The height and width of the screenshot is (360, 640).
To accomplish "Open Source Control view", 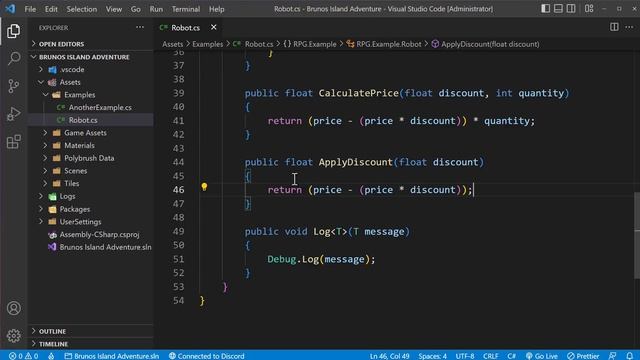I will [x=13, y=86].
